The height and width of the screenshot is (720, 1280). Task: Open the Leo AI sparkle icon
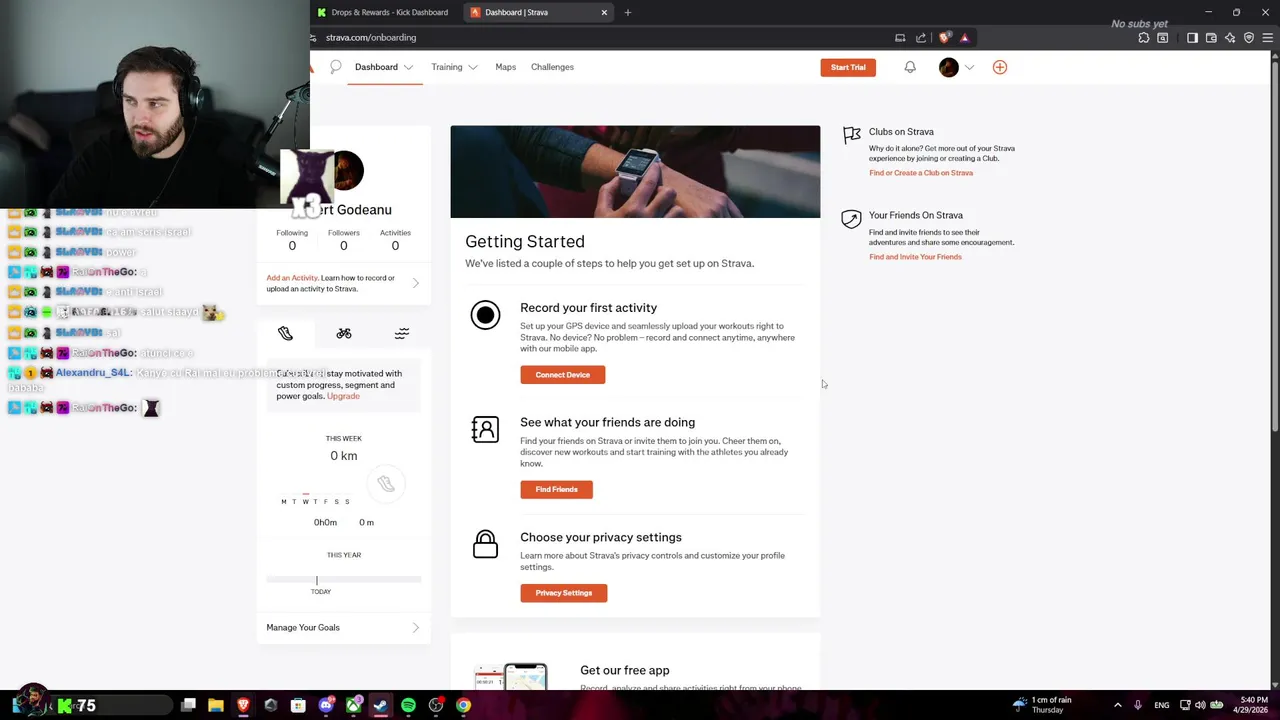point(1230,38)
